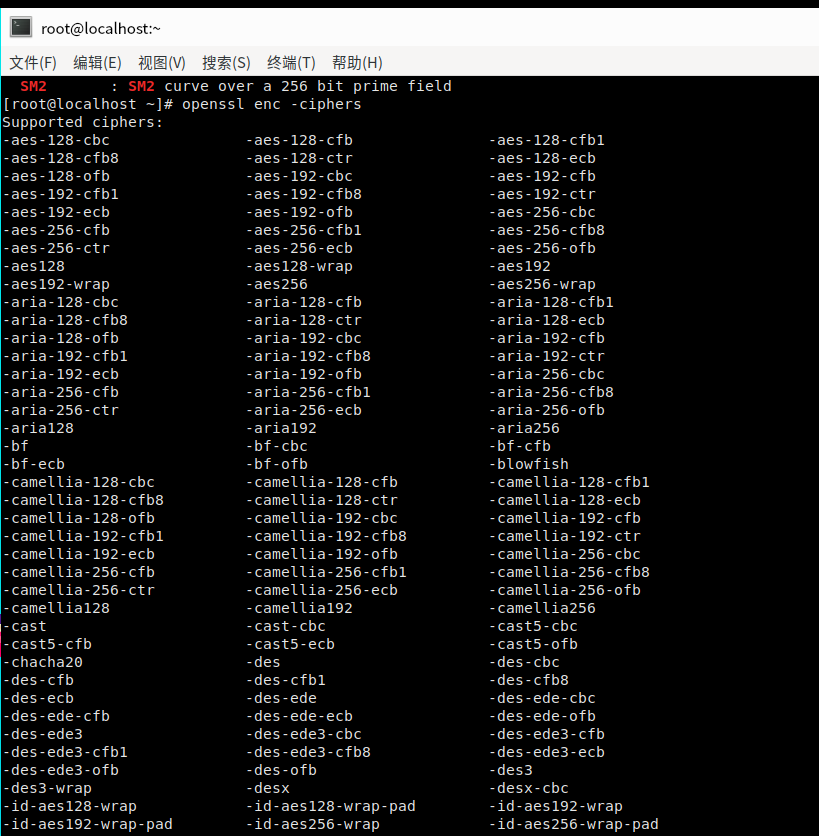Click the -aria-128-ecb entry
This screenshot has width=819, height=836.
coord(547,320)
